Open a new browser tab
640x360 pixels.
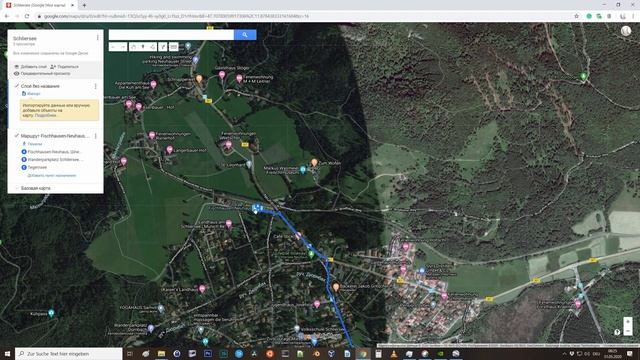coord(84,5)
